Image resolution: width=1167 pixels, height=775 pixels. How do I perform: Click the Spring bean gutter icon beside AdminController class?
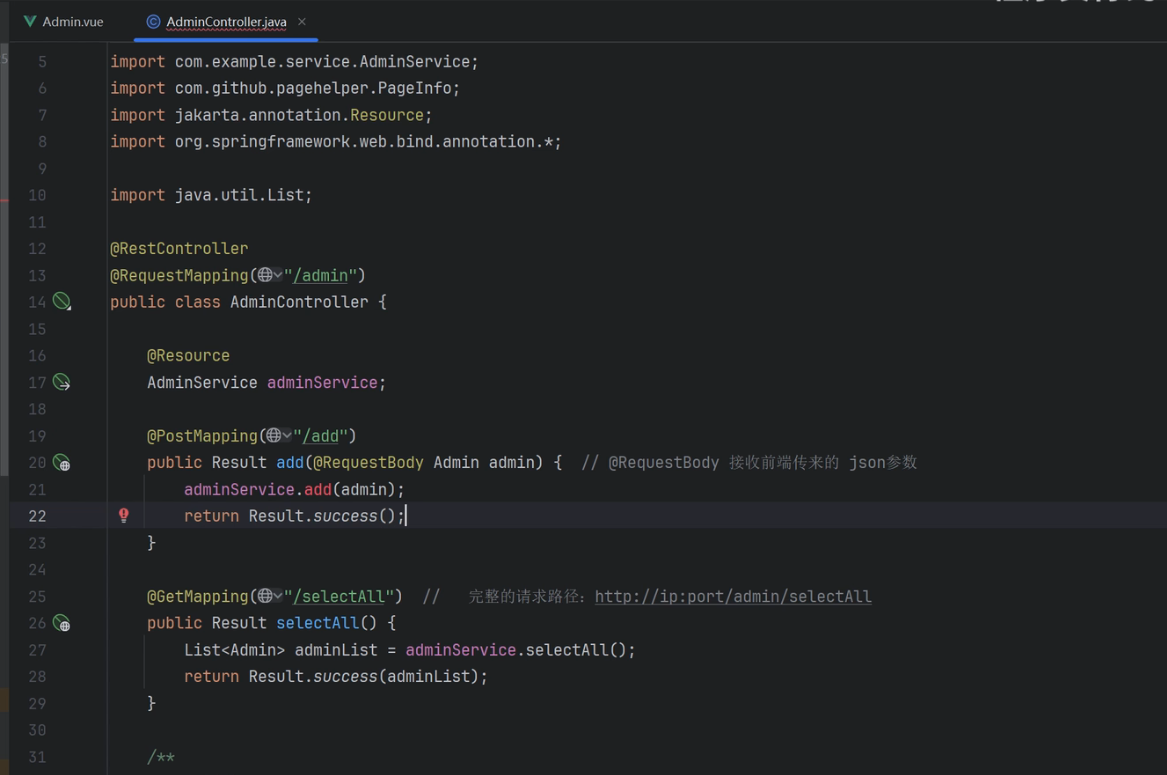[x=62, y=302]
